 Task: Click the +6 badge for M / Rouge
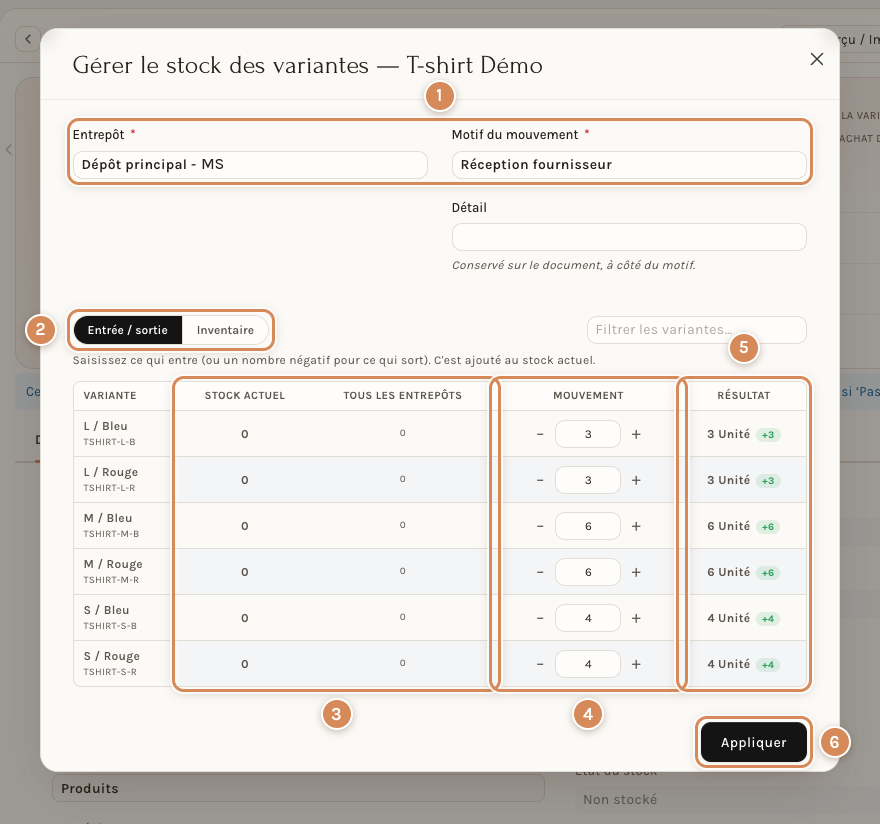coord(768,573)
